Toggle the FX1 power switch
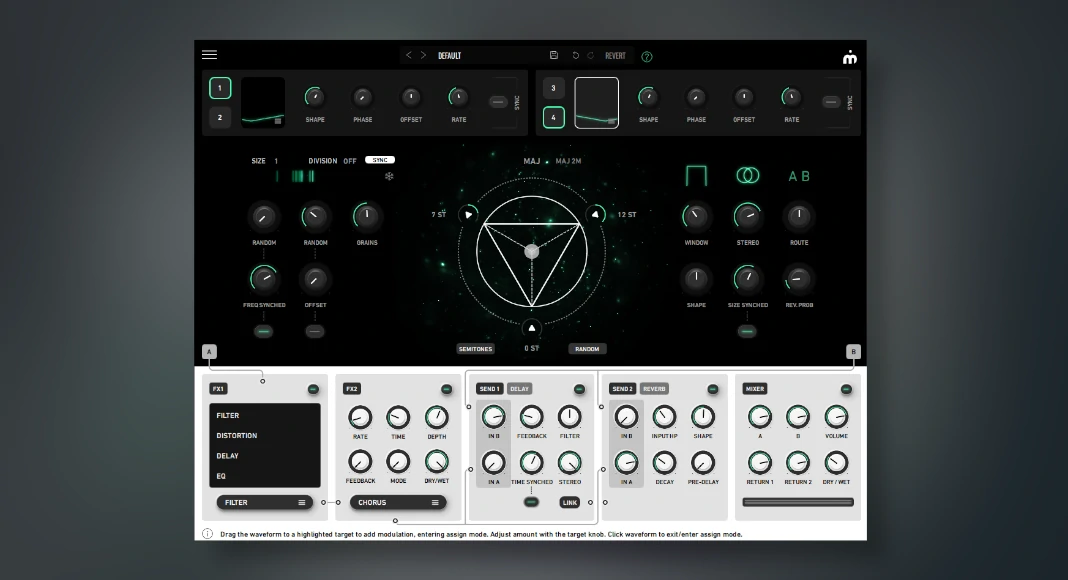 (x=313, y=389)
